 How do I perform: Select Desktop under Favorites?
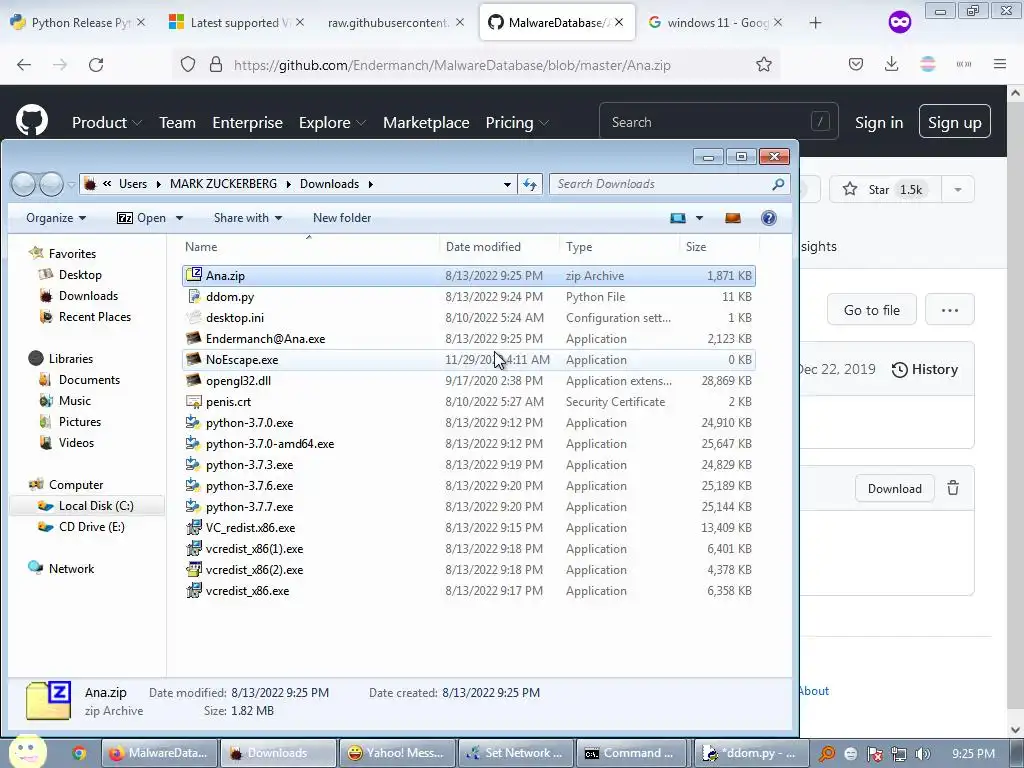tap(80, 275)
